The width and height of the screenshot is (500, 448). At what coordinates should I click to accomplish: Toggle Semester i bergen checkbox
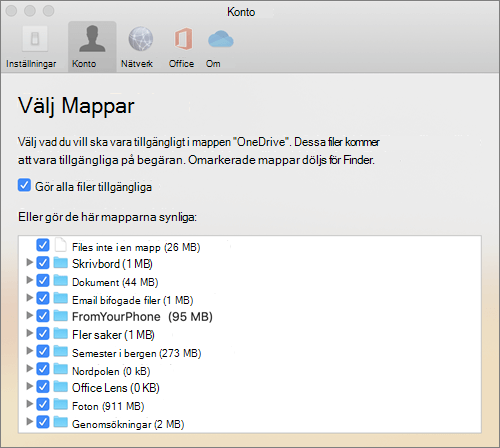click(x=43, y=351)
